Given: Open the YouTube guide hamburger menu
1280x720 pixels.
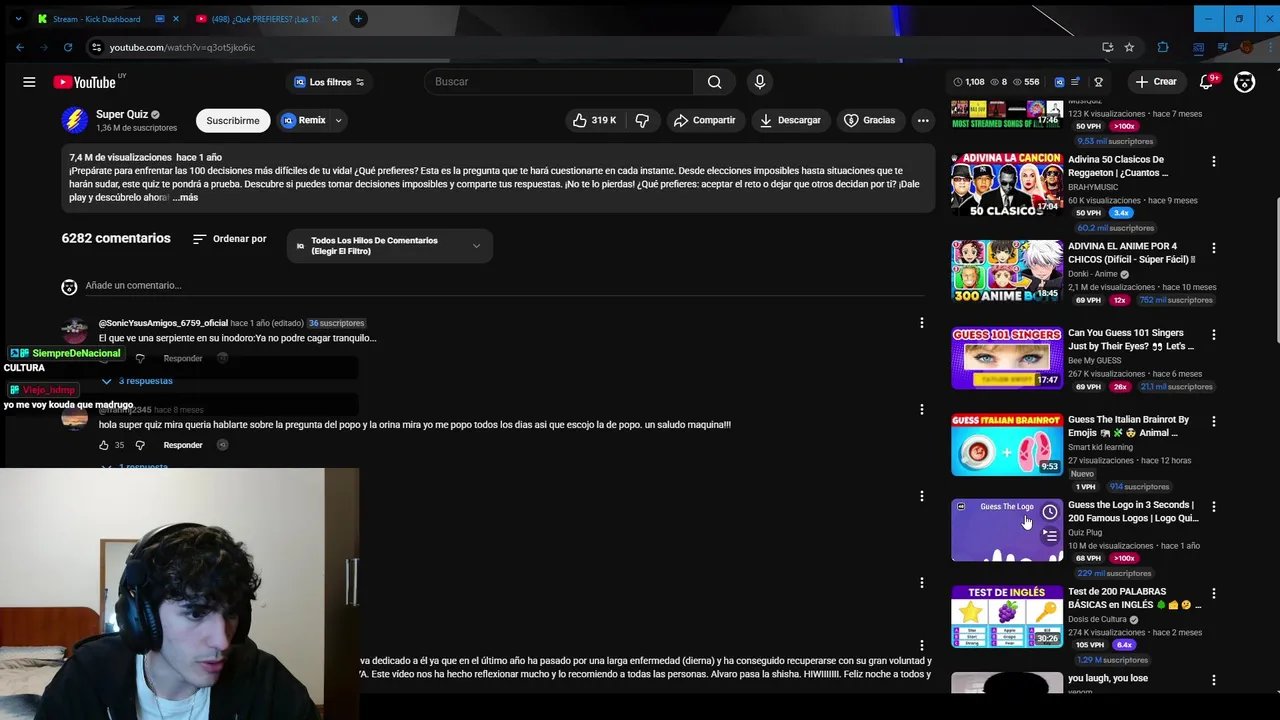Looking at the screenshot, I should pos(29,82).
